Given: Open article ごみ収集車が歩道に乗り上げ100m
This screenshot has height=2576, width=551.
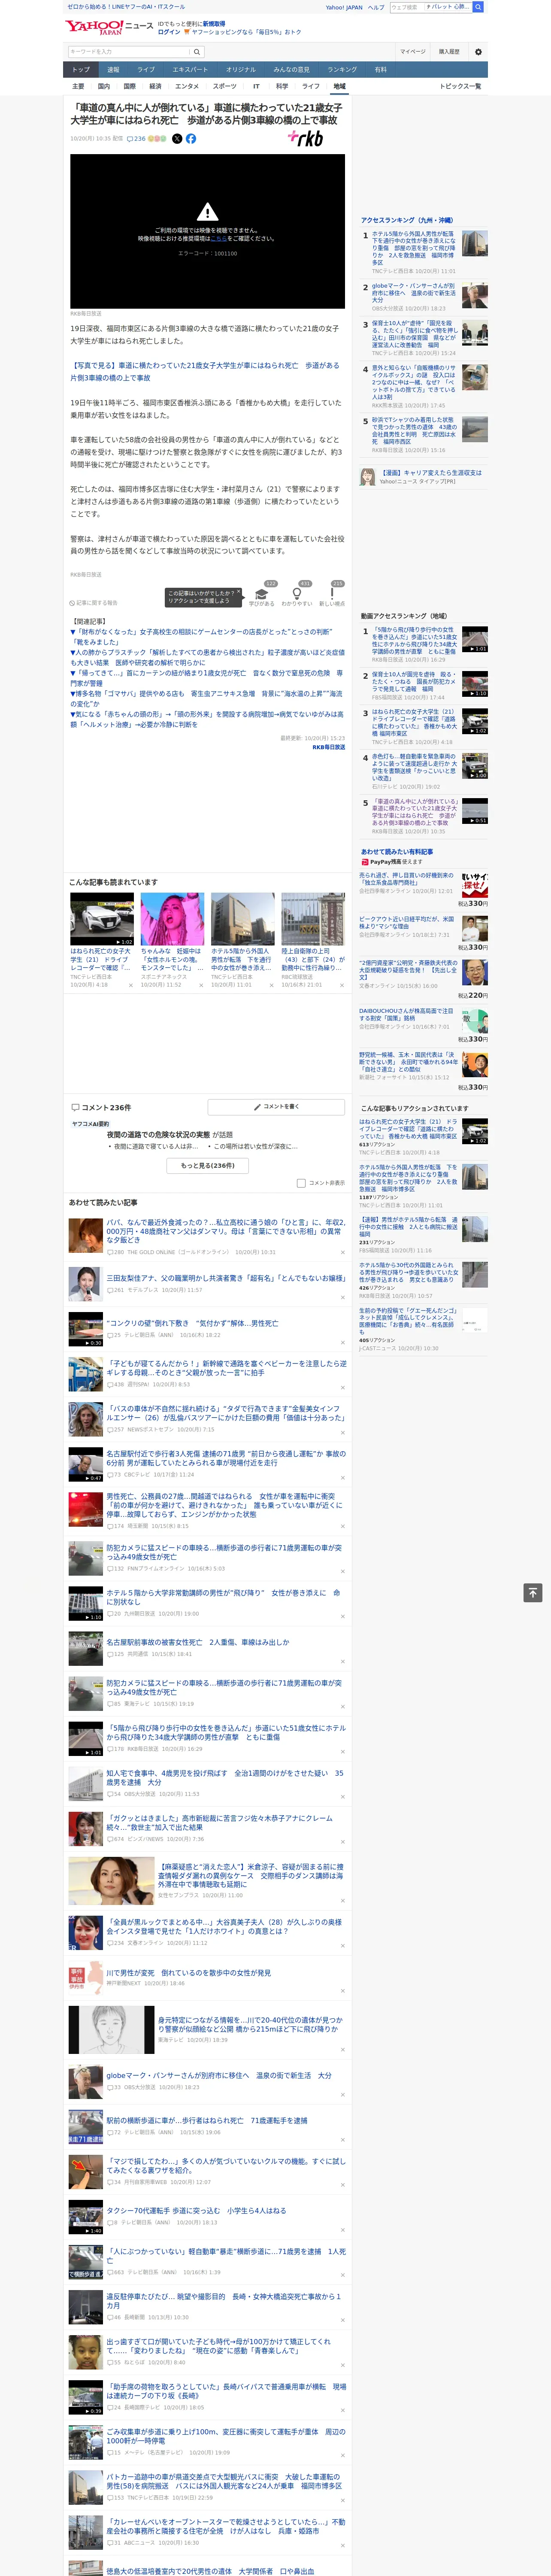Looking at the screenshot, I should coord(226,2436).
